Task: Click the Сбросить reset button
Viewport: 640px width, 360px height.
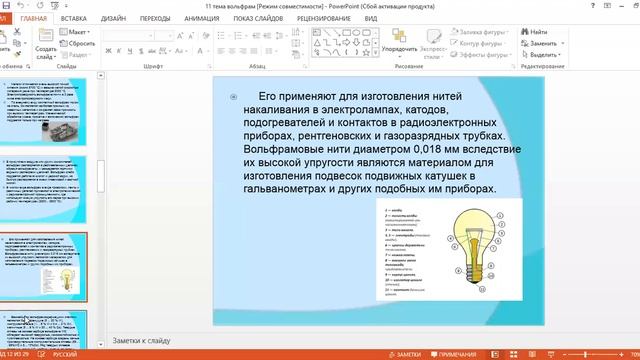Action: tap(77, 43)
